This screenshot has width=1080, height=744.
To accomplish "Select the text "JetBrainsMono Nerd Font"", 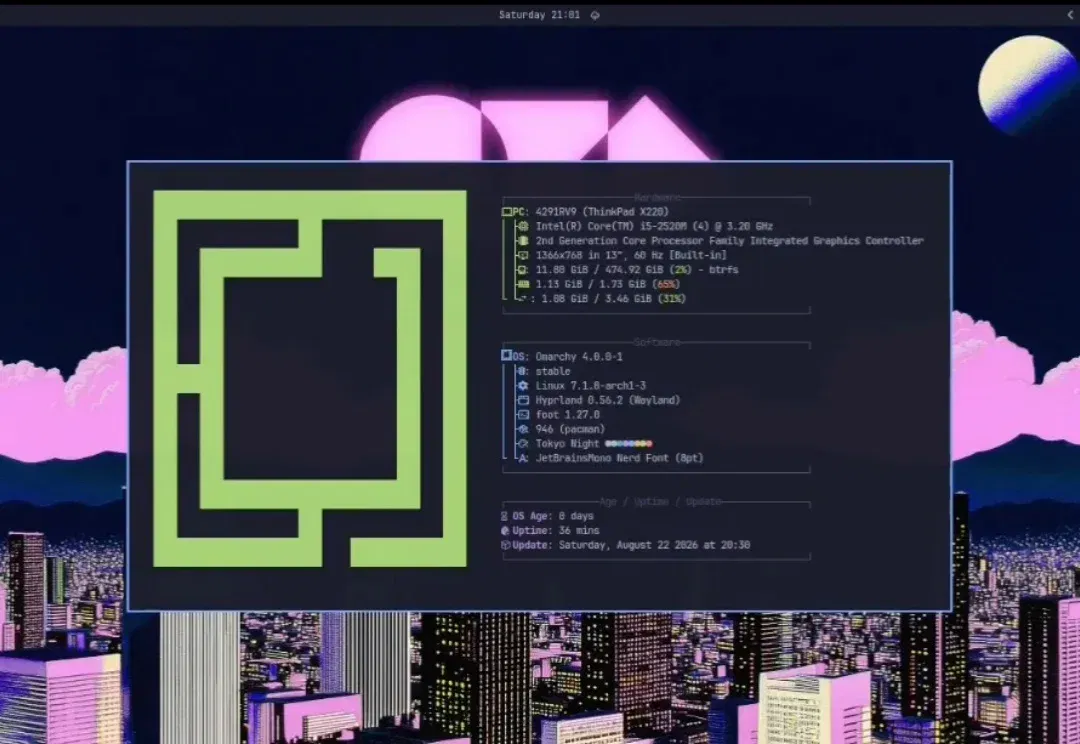I will tap(602, 457).
